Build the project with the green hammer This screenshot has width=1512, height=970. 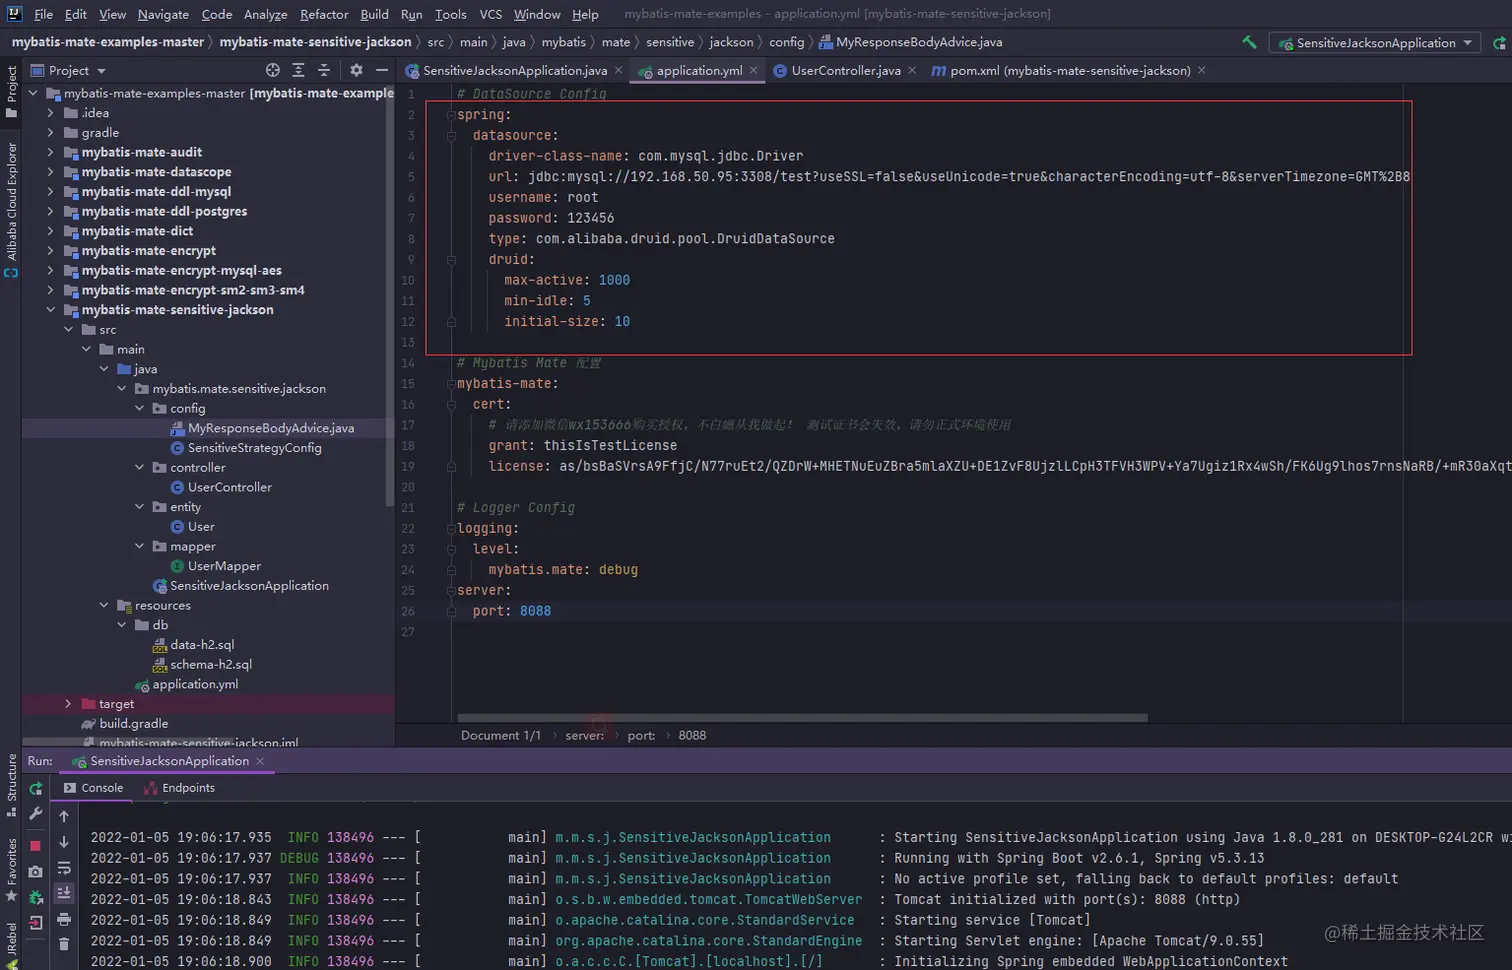click(x=1249, y=42)
